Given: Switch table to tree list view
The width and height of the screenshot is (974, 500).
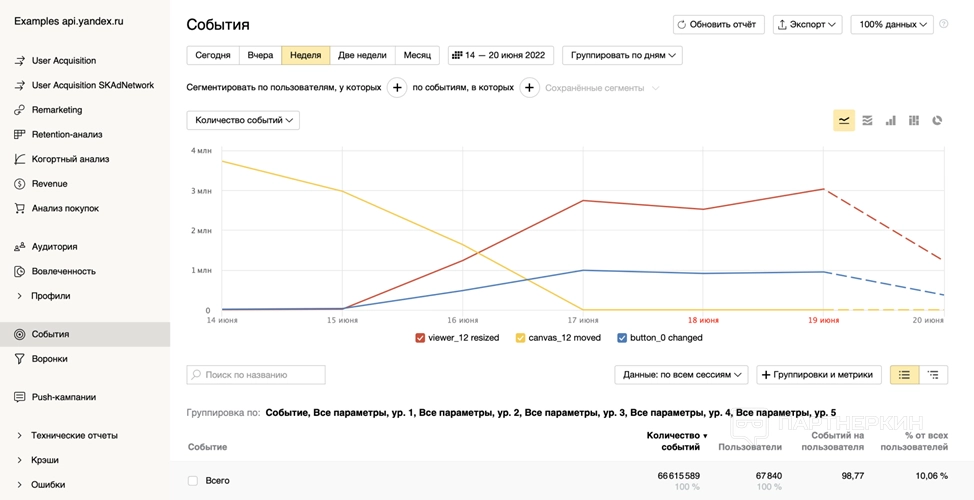Looking at the screenshot, I should (x=932, y=375).
